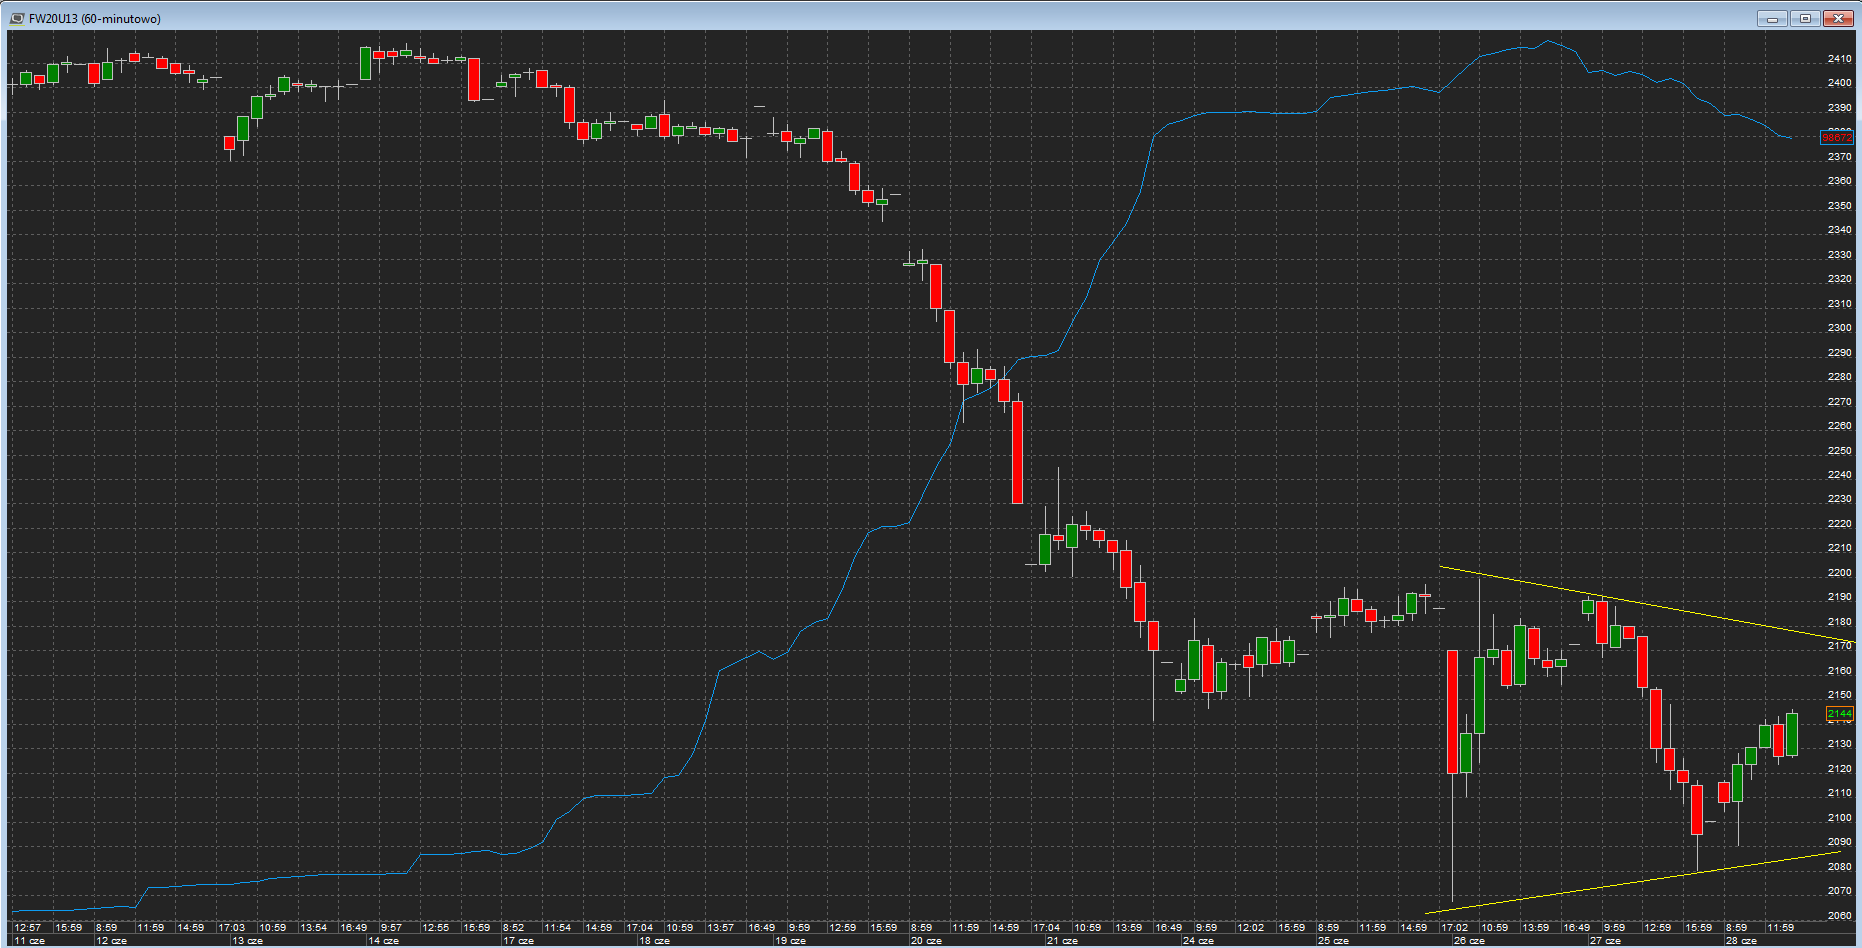Click the 2300 price axis label

(x=1839, y=328)
